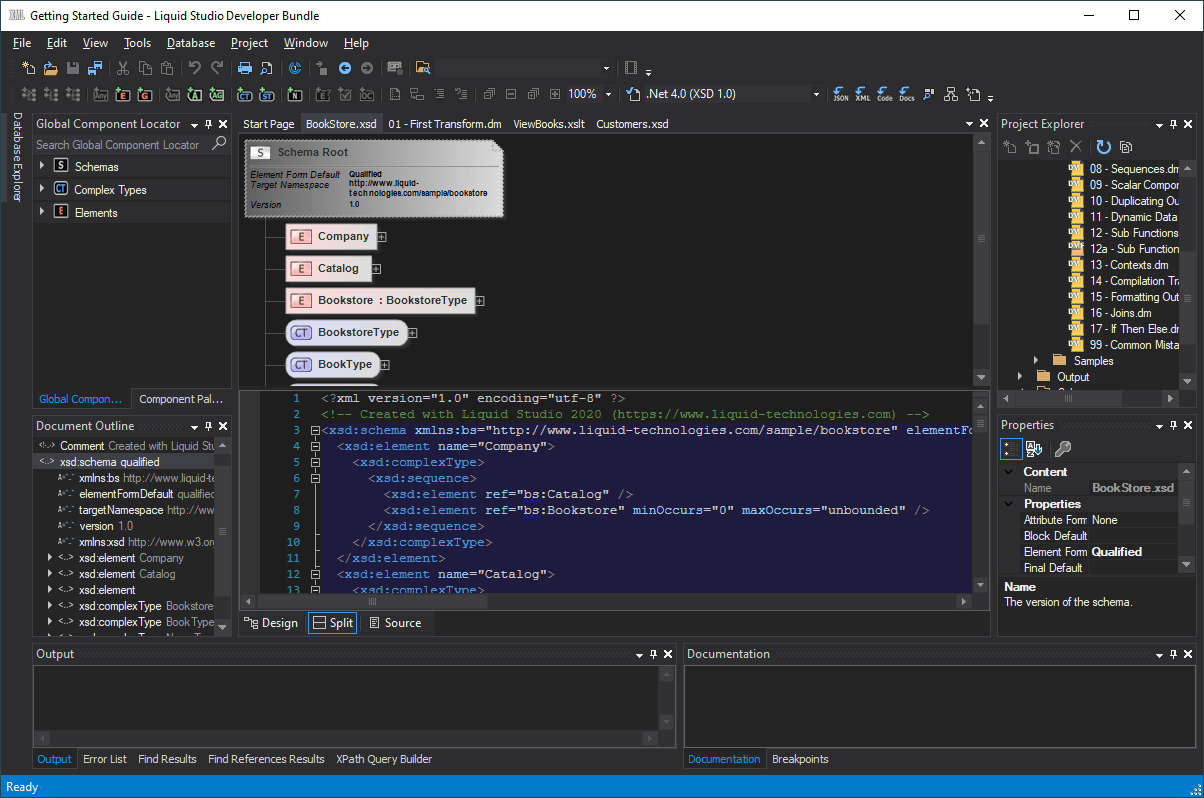Click the Generate Docs icon
This screenshot has height=798, width=1204.
coord(907,94)
